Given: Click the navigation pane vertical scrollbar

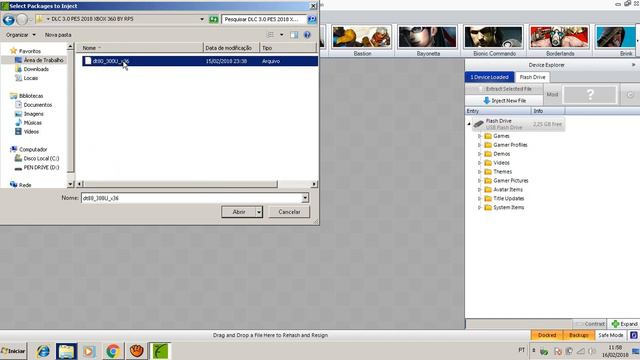Looking at the screenshot, I should pos(70,112).
